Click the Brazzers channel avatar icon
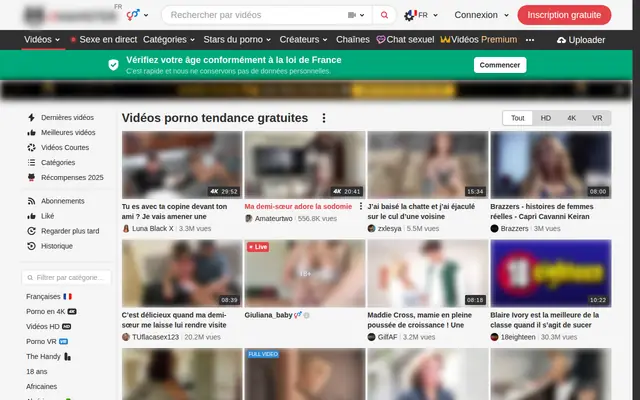640x400 pixels. click(x=494, y=229)
